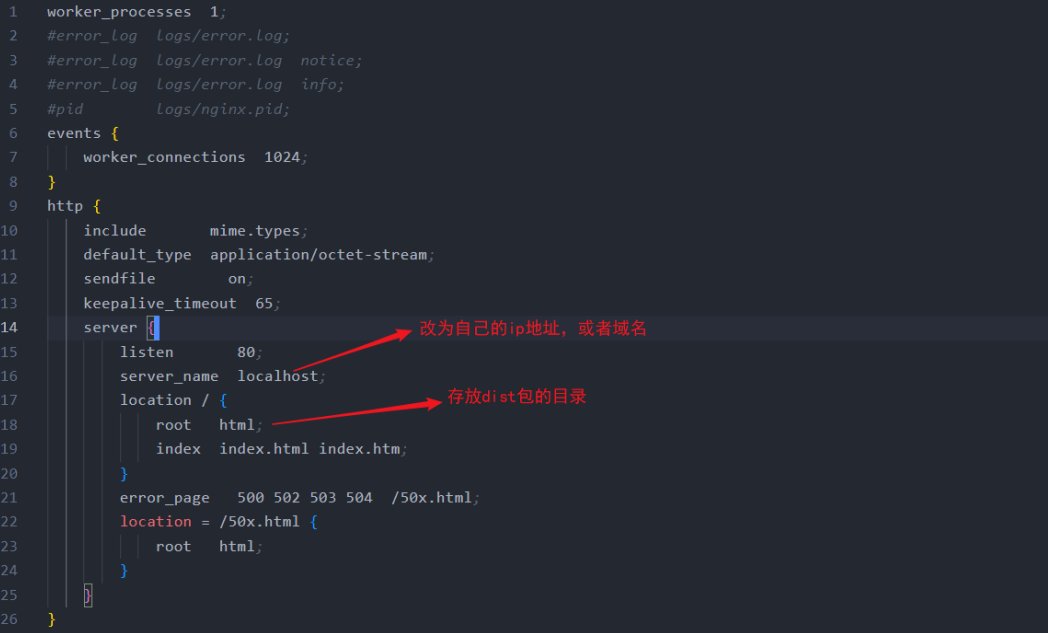This screenshot has height=633, width=1048.
Task: Click the commented #pid line
Action: pos(168,109)
